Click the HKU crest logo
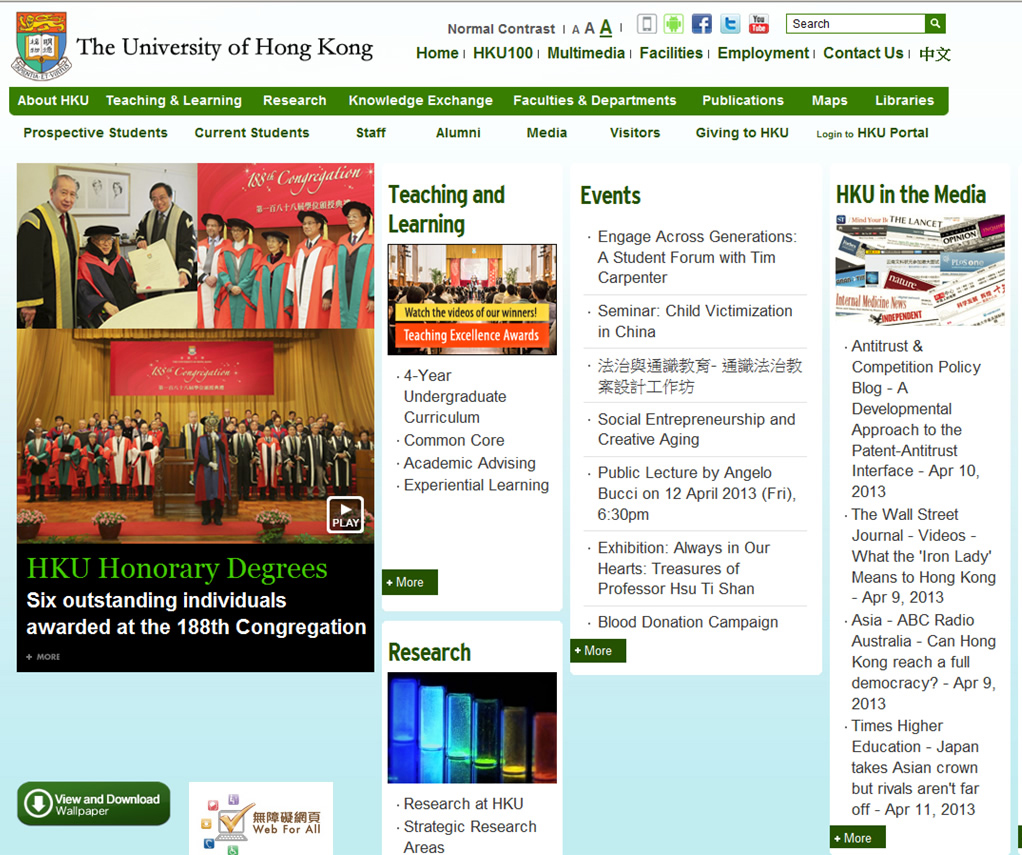The width and height of the screenshot is (1022, 855). coord(41,46)
